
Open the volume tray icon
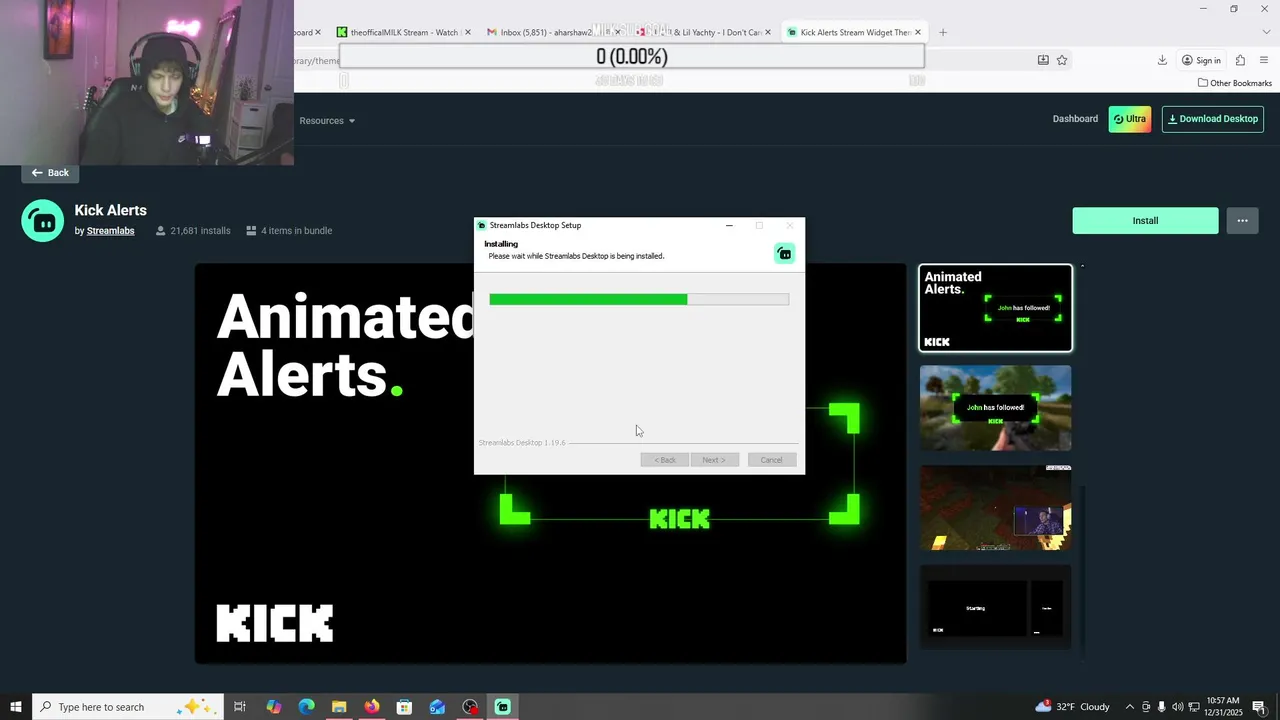1177,707
